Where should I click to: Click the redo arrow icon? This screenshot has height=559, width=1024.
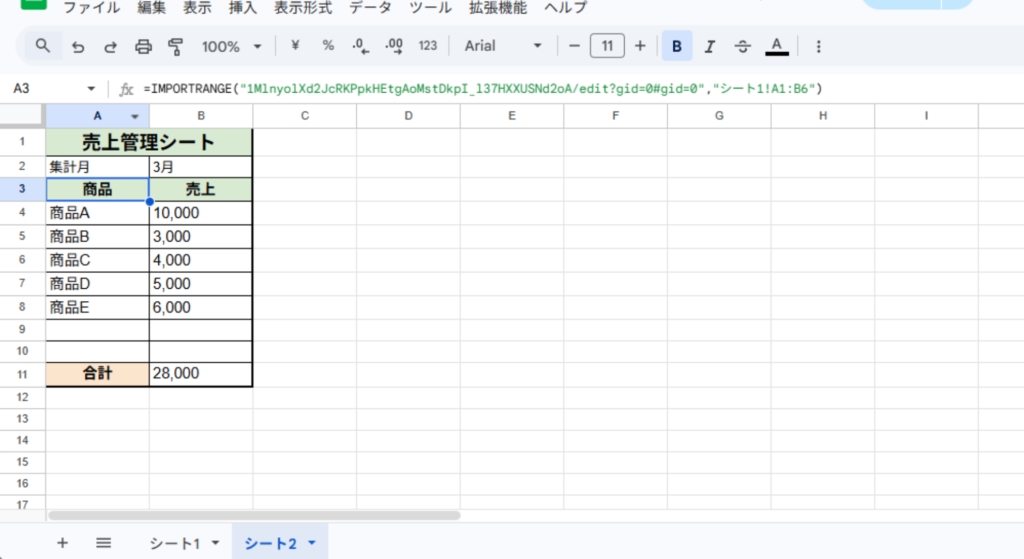click(x=110, y=46)
